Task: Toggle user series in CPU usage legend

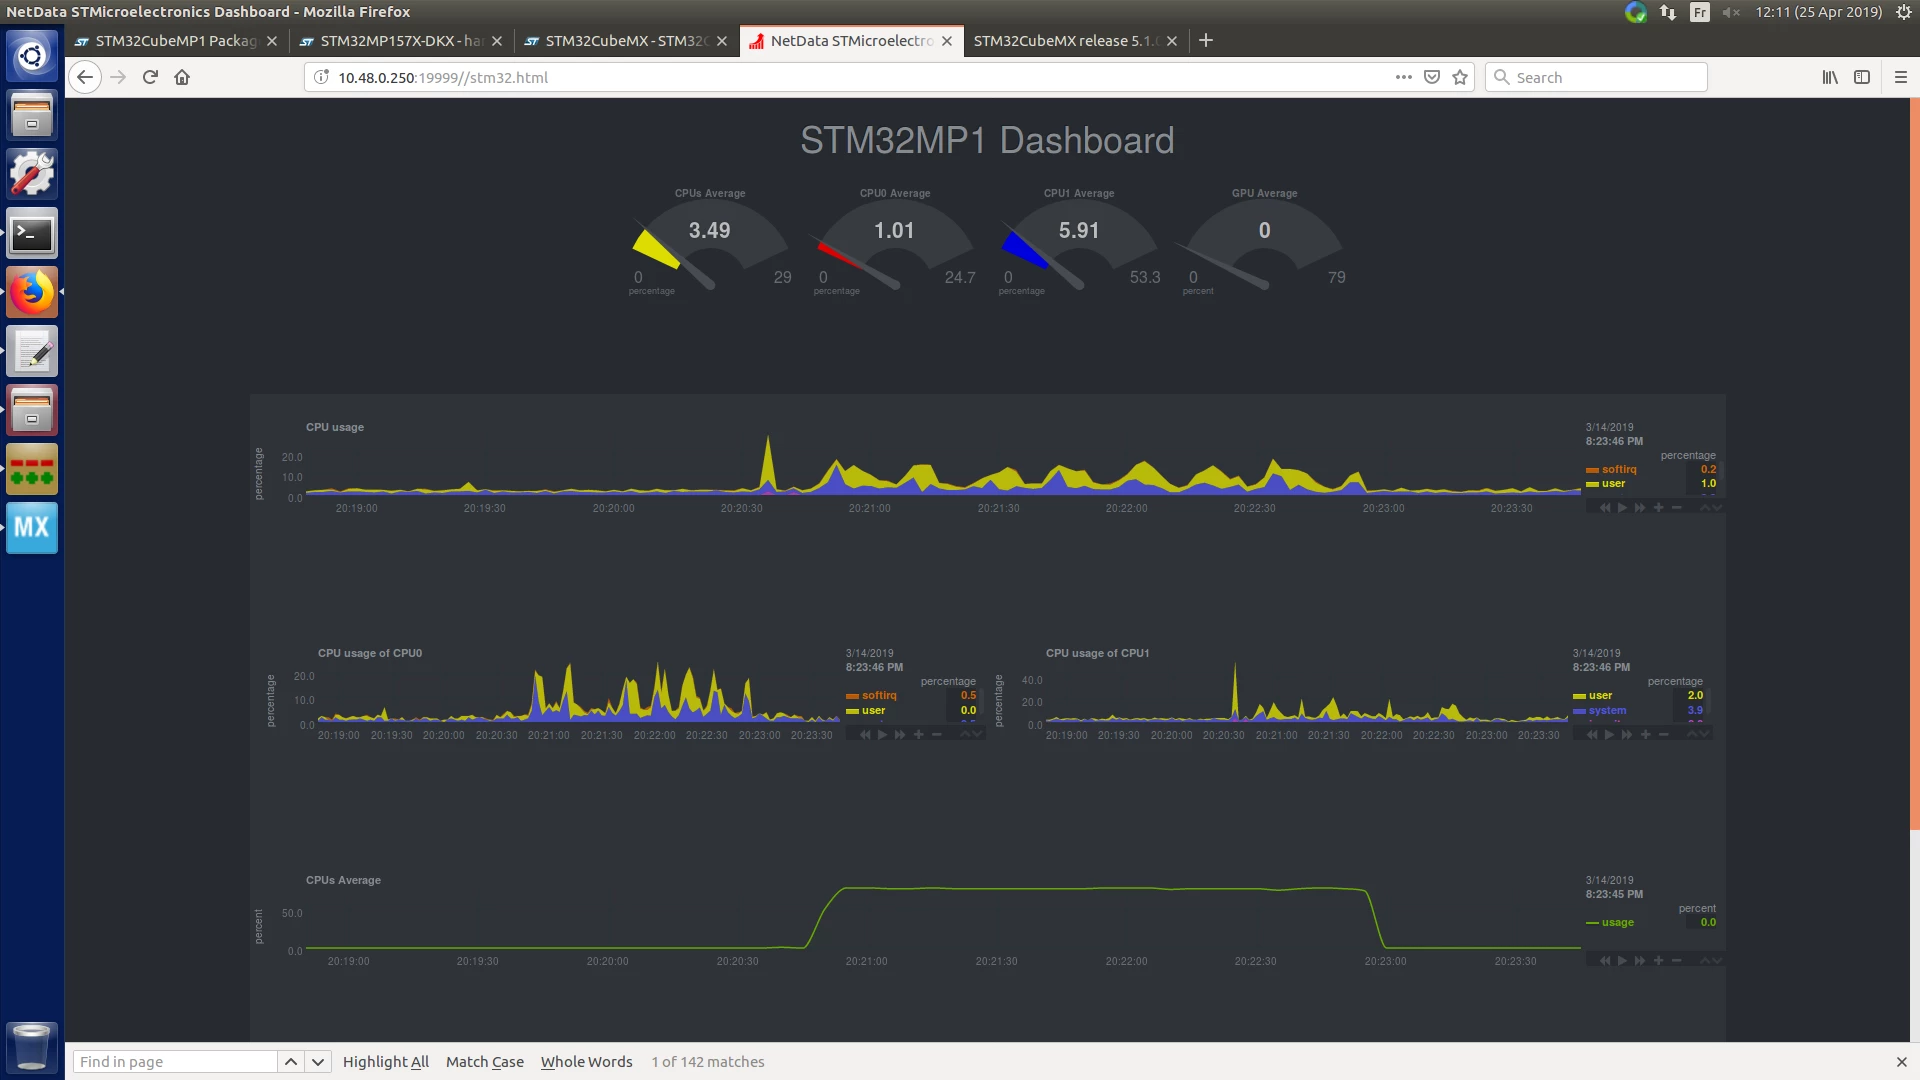Action: pyautogui.click(x=1606, y=484)
